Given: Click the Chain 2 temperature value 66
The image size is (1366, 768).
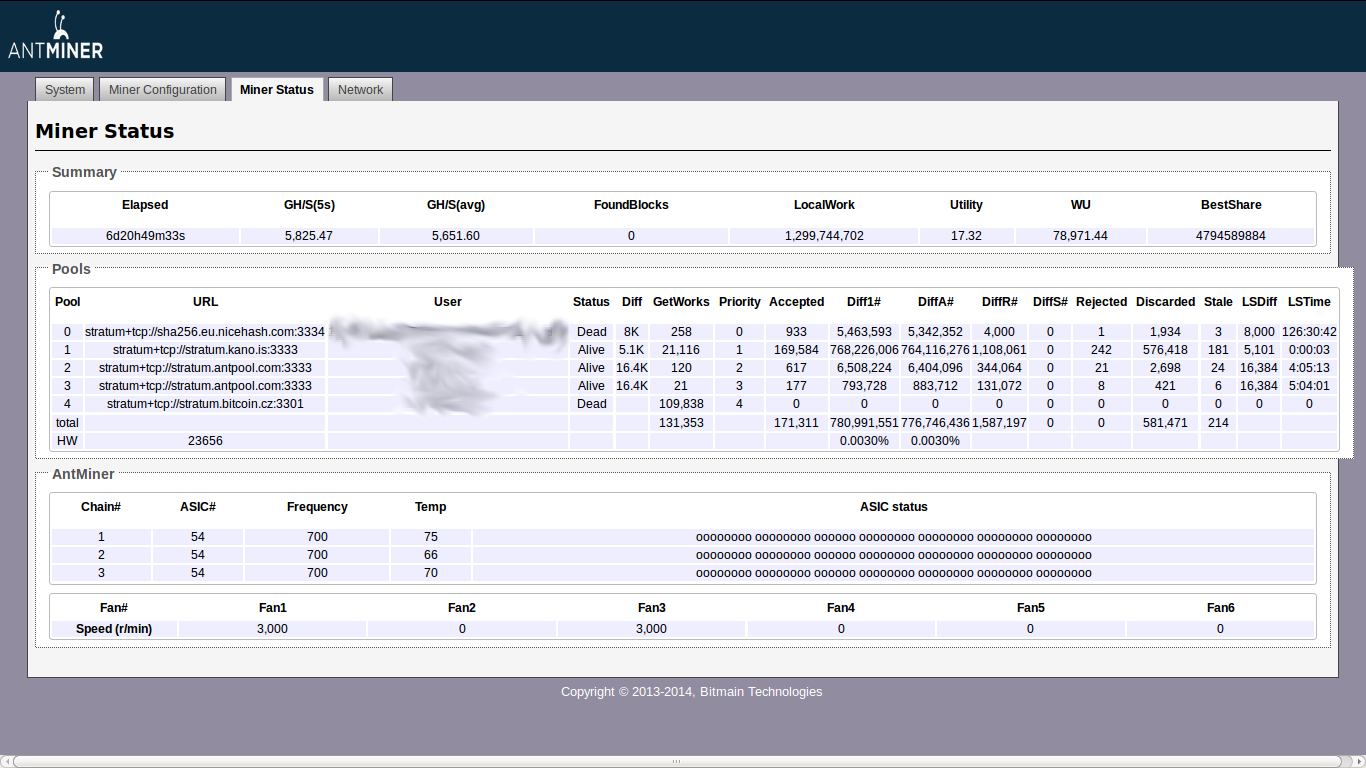Looking at the screenshot, I should (x=430, y=555).
